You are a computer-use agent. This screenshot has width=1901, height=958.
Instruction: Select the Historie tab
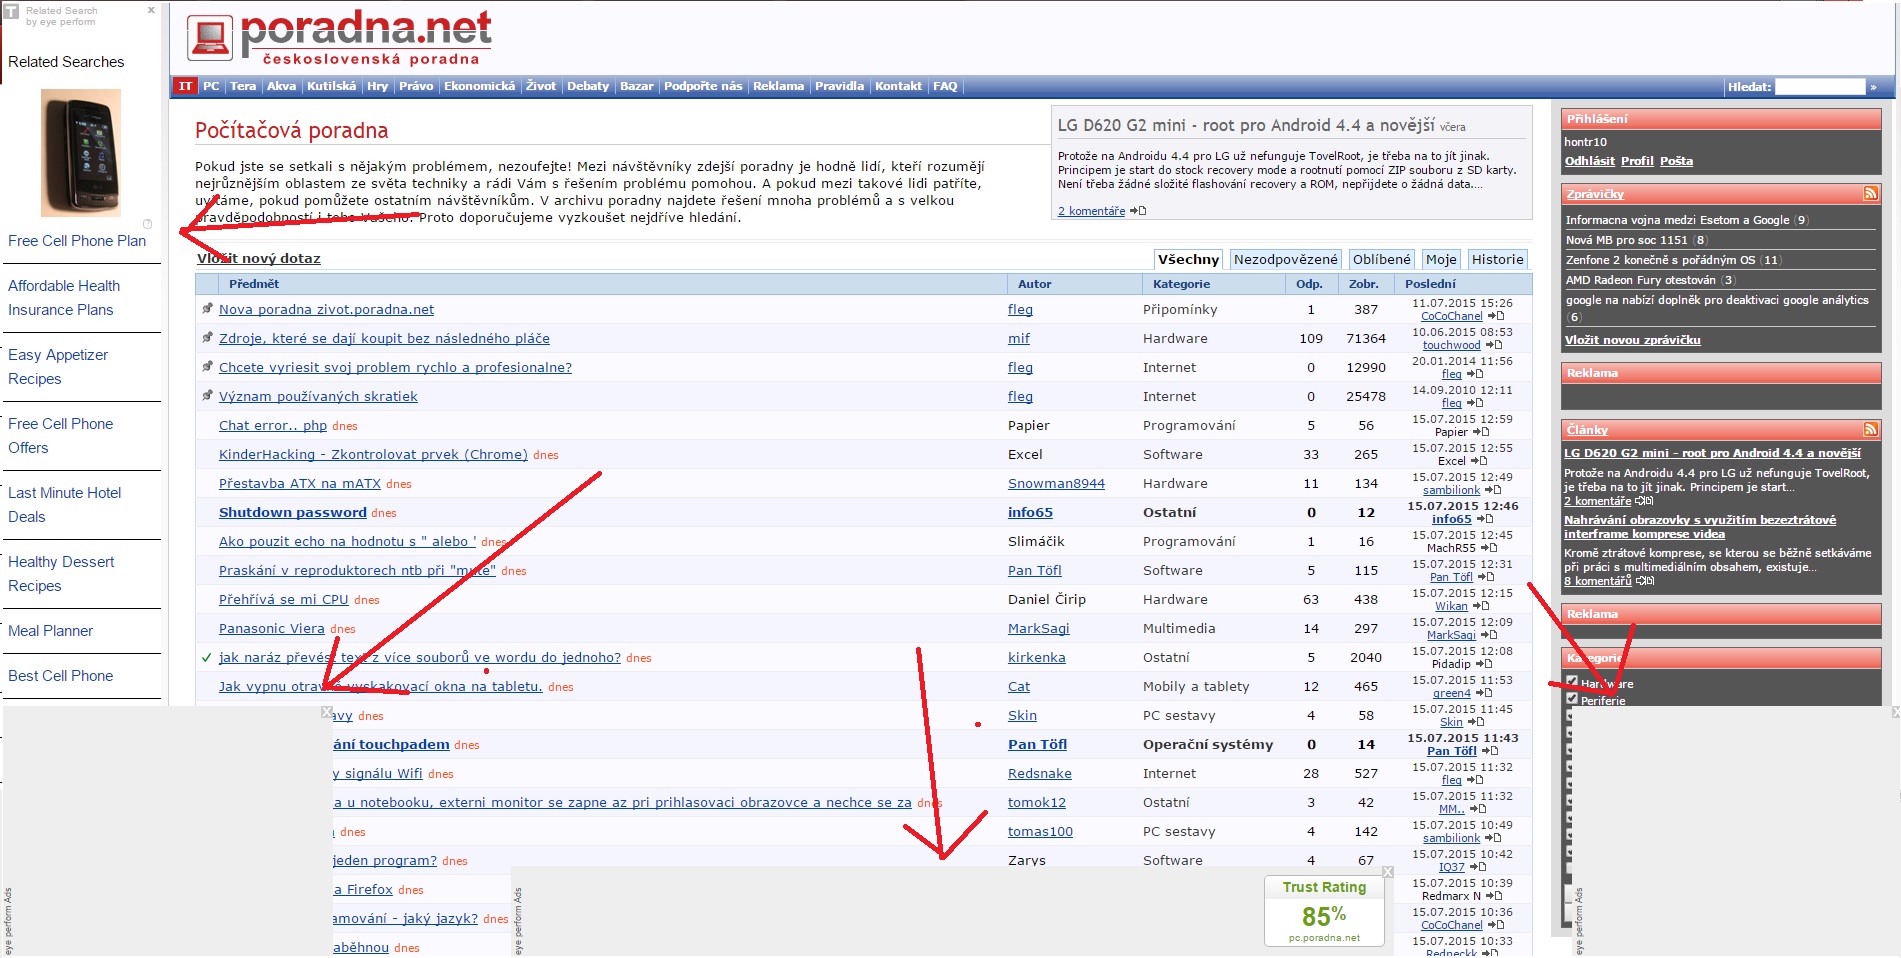pos(1497,259)
